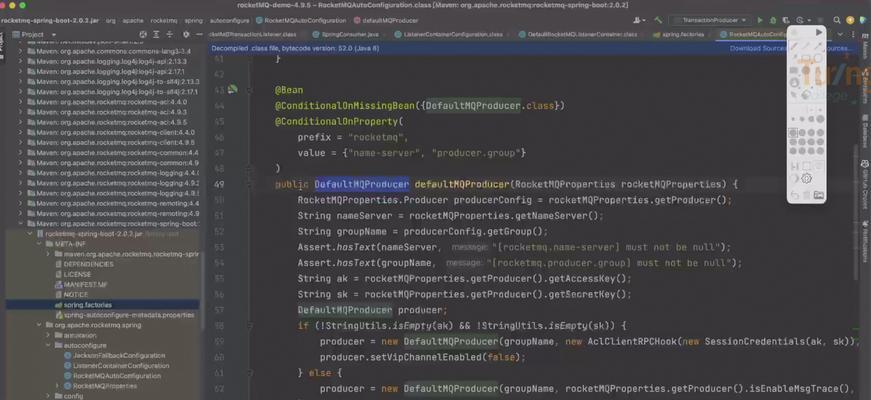Click the gutter bean icon at line 43

tap(233, 89)
